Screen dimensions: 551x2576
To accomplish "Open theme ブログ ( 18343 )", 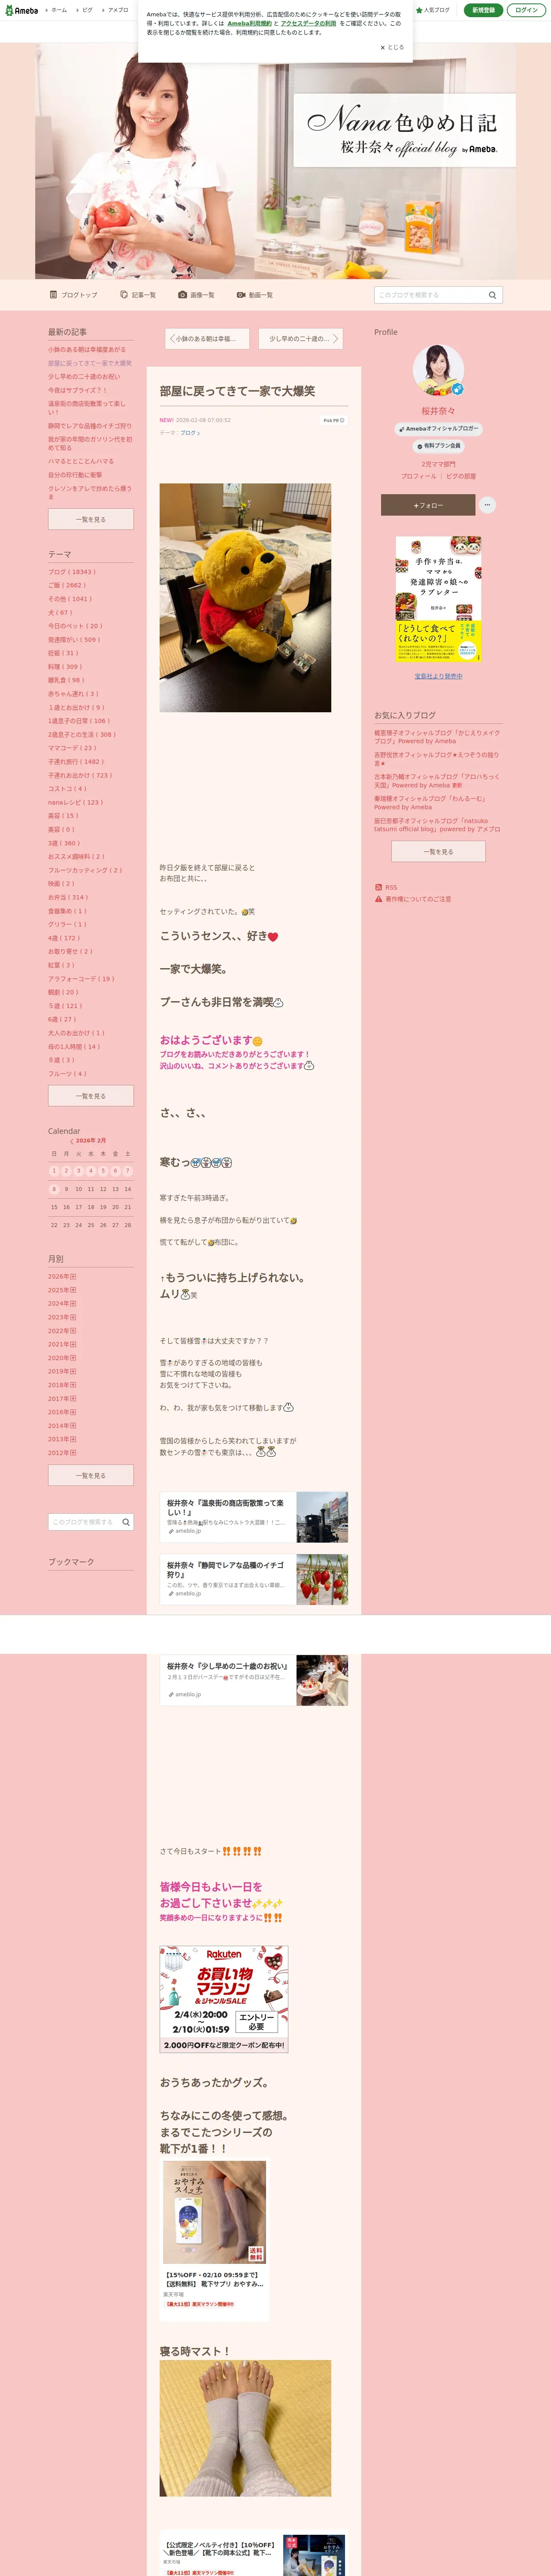I will point(72,572).
